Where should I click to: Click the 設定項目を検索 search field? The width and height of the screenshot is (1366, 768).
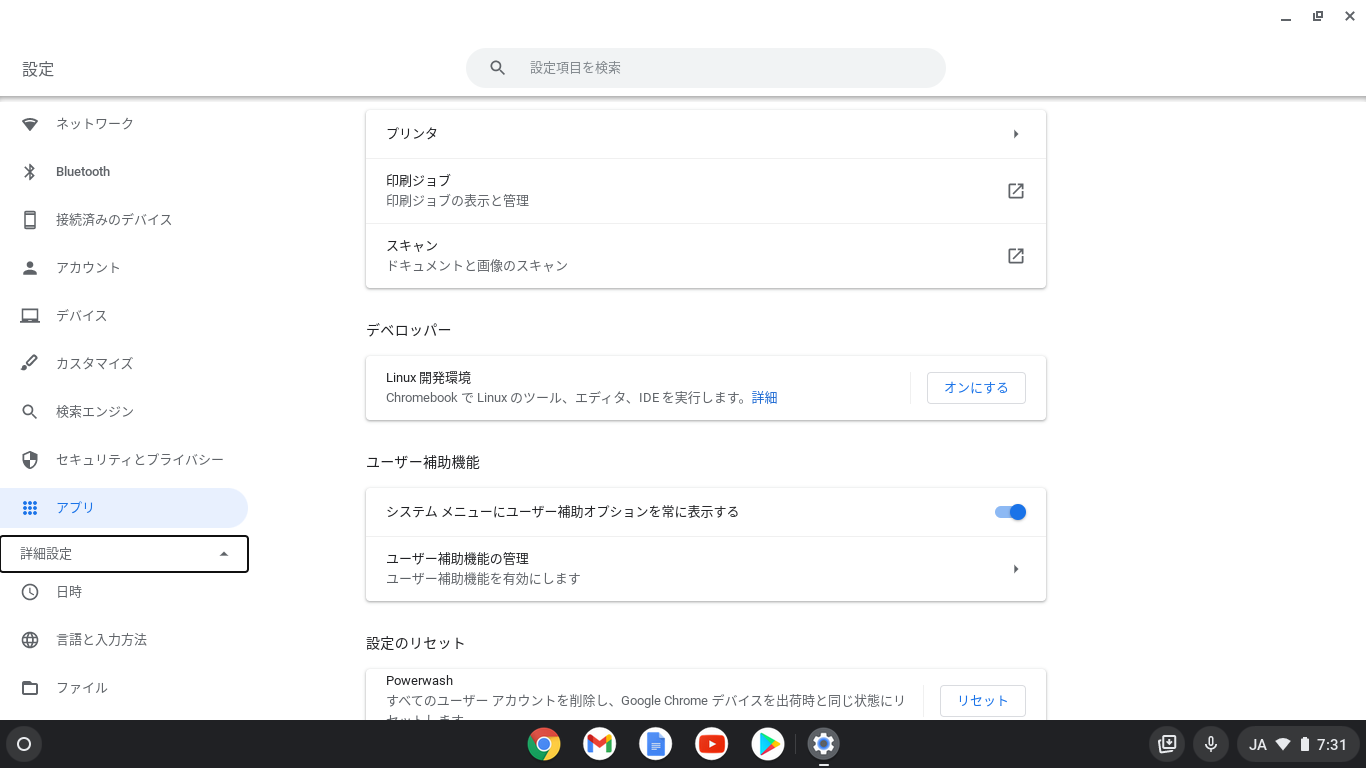(705, 67)
